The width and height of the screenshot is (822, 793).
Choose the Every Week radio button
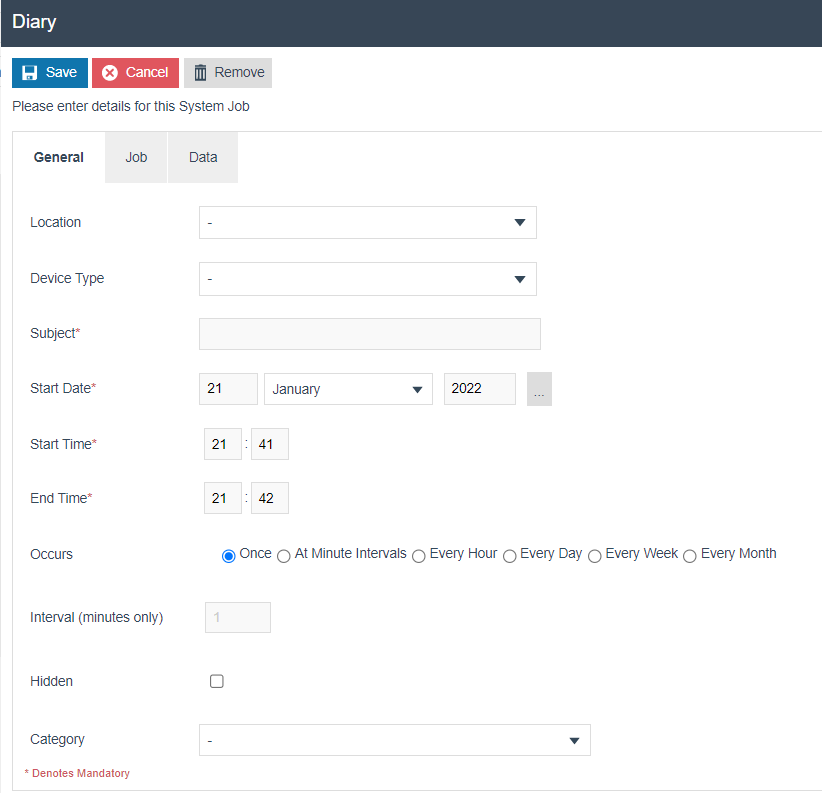[595, 556]
